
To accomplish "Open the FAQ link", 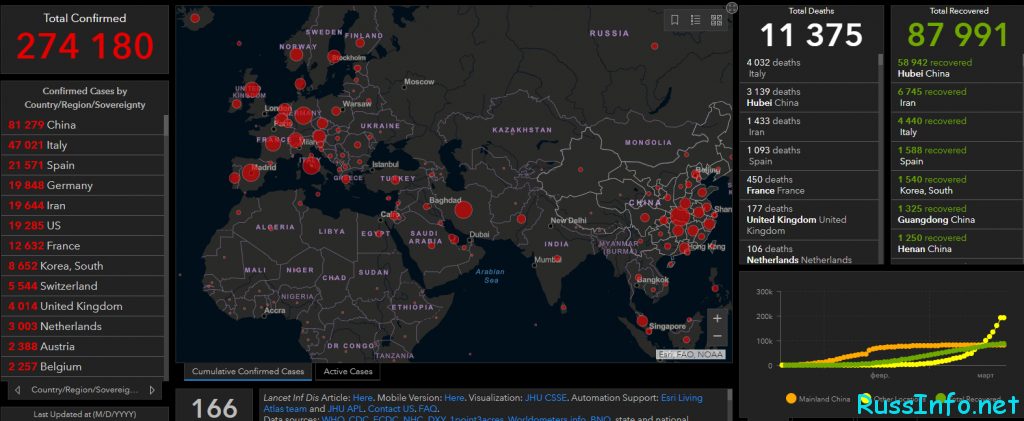I will coord(428,409).
